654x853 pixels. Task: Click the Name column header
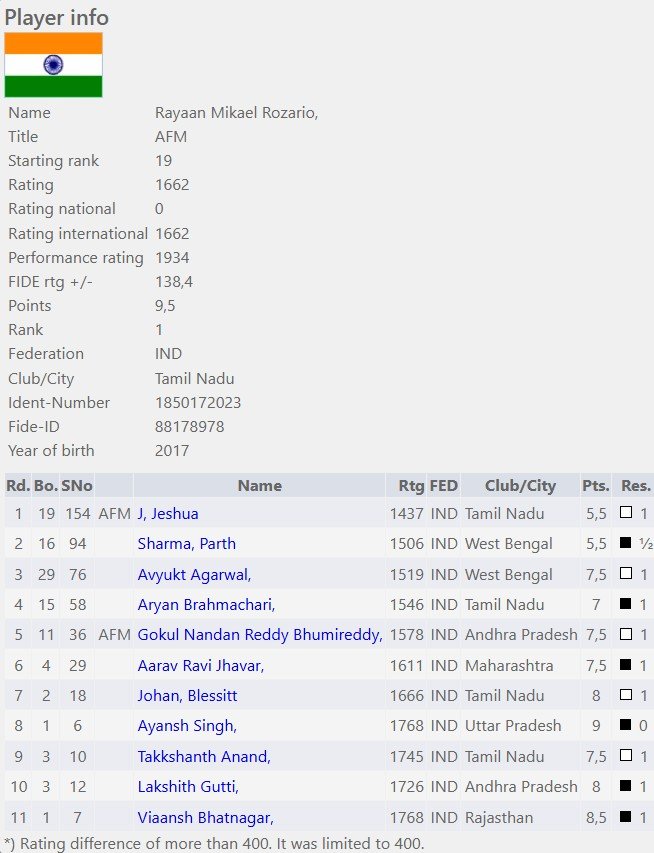260,485
